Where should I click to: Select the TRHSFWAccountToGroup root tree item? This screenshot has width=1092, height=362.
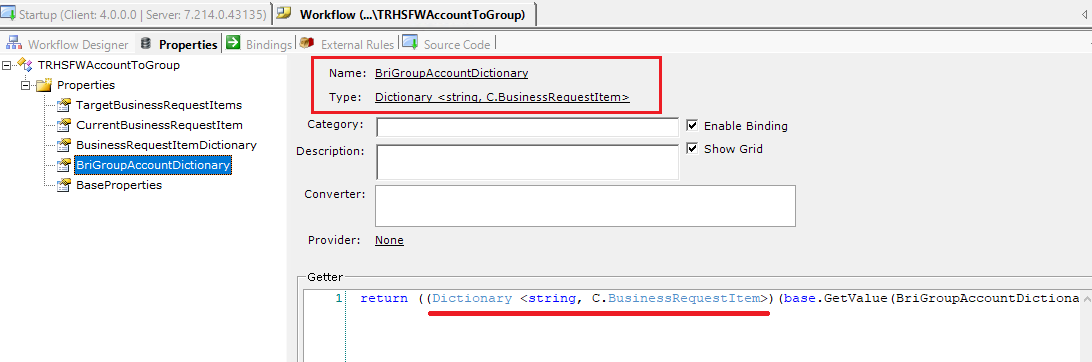click(109, 65)
